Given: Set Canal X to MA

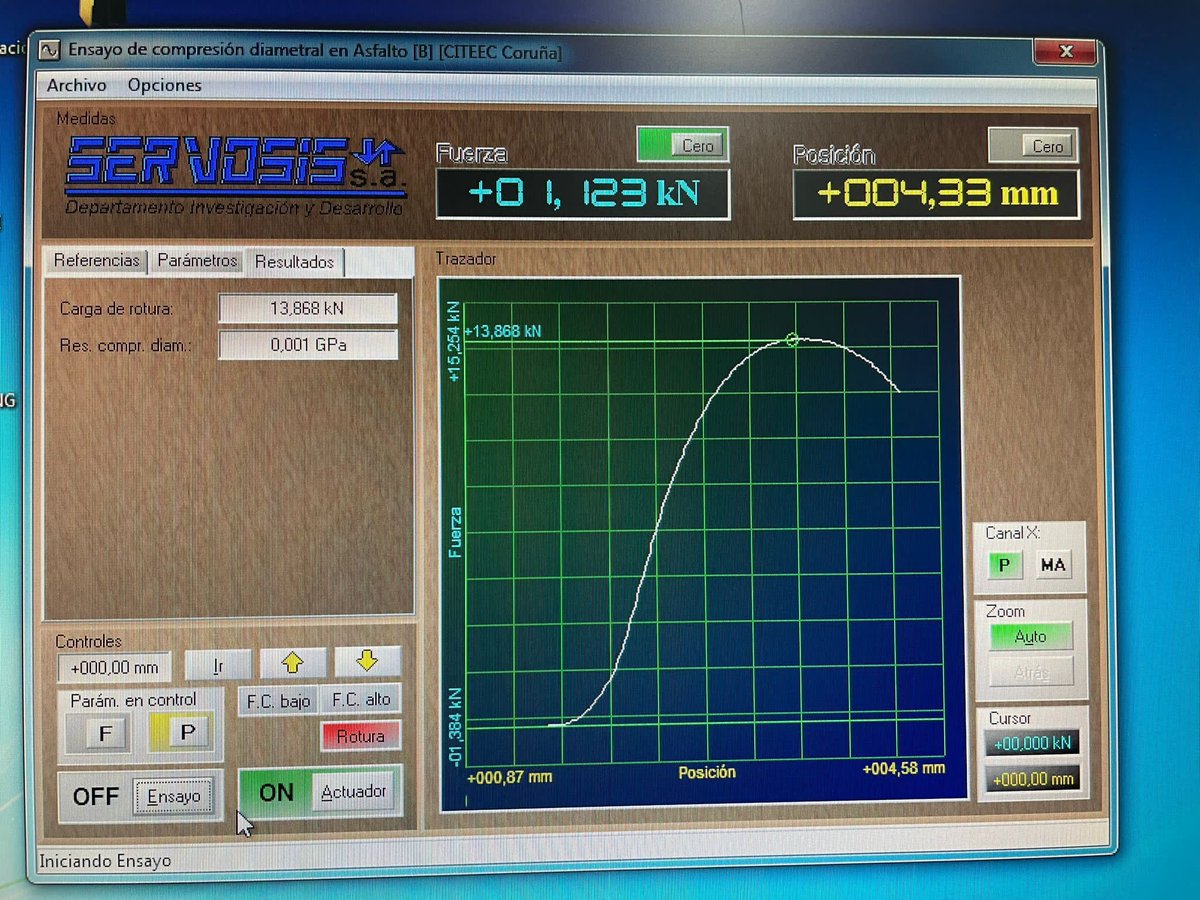Looking at the screenshot, I should pos(1053,566).
